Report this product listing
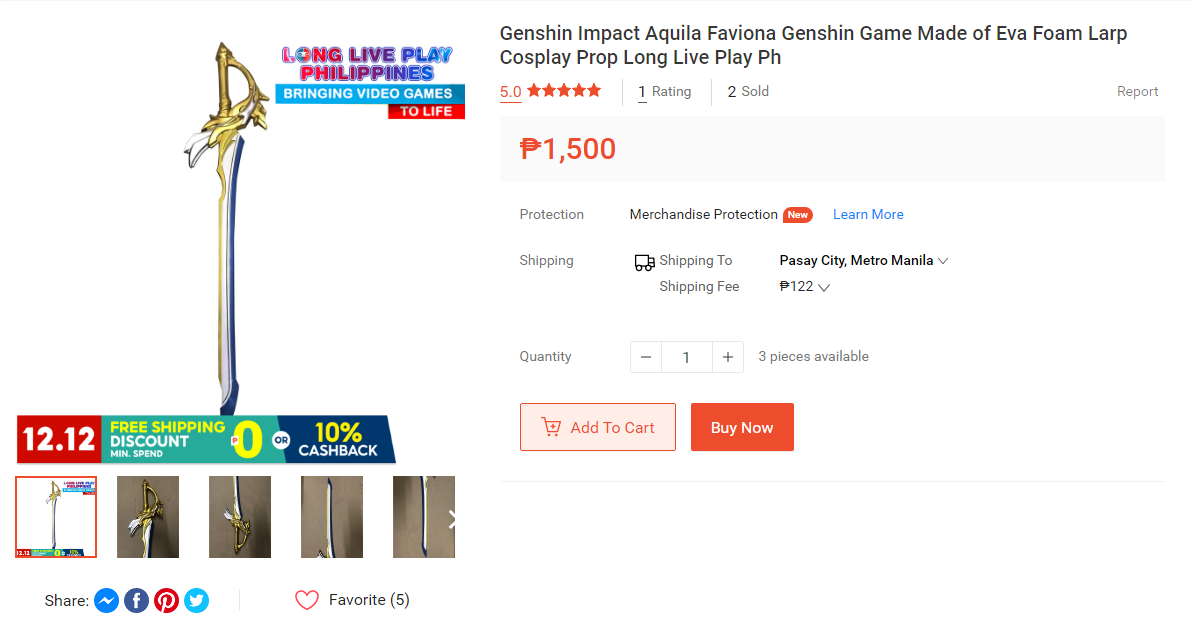This screenshot has height=625, width=1193. [x=1137, y=92]
